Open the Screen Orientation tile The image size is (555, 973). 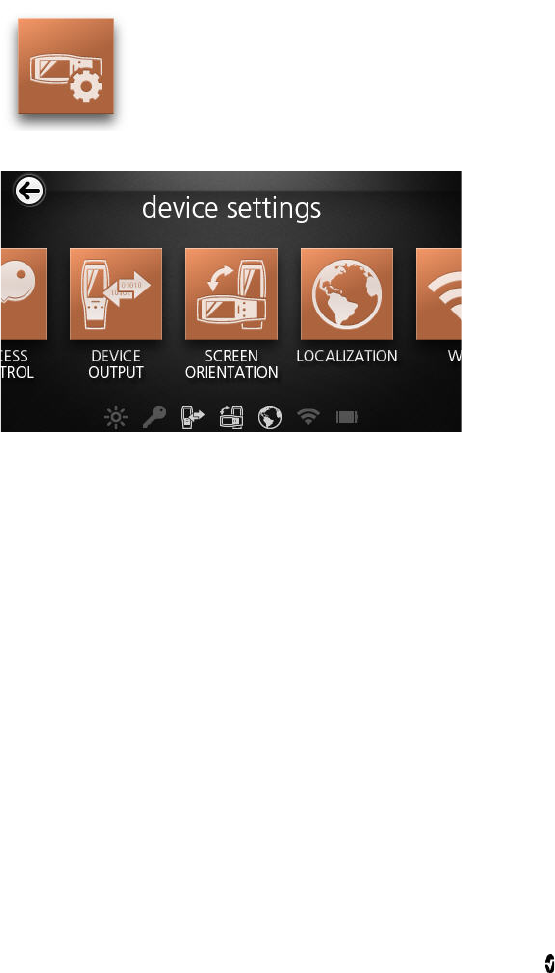232,294
